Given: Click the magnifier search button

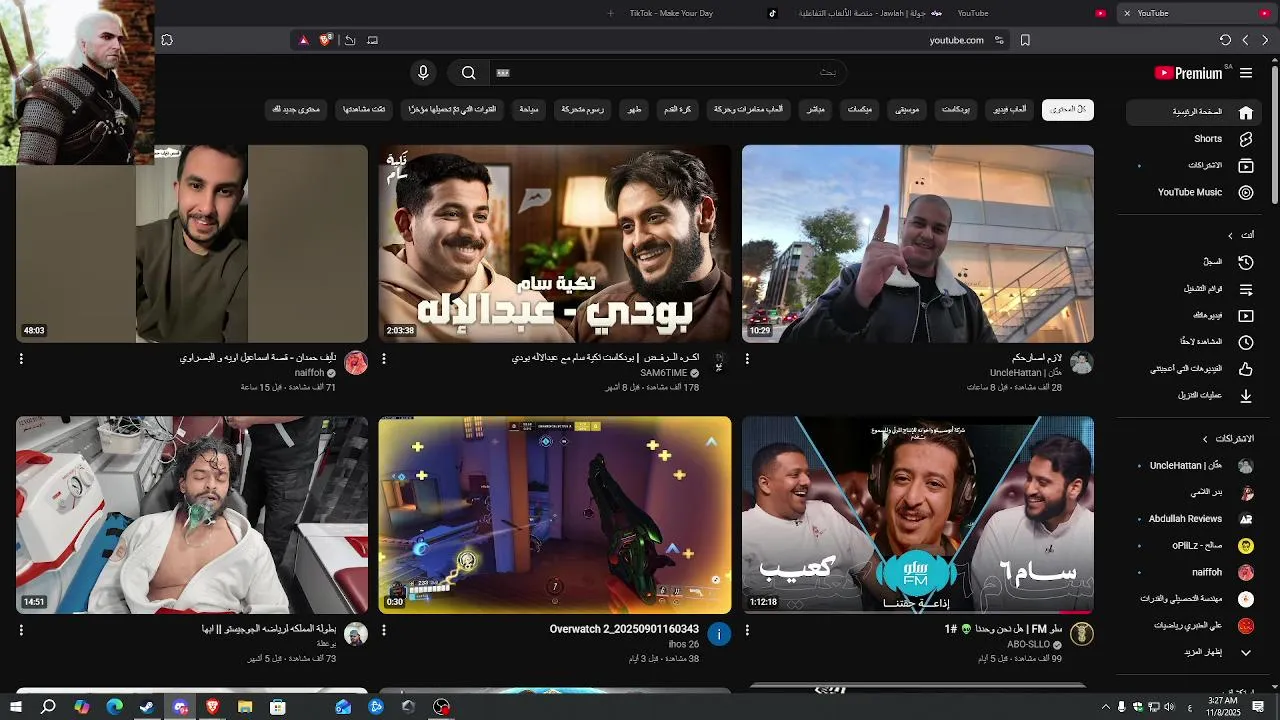Looking at the screenshot, I should click(468, 73).
